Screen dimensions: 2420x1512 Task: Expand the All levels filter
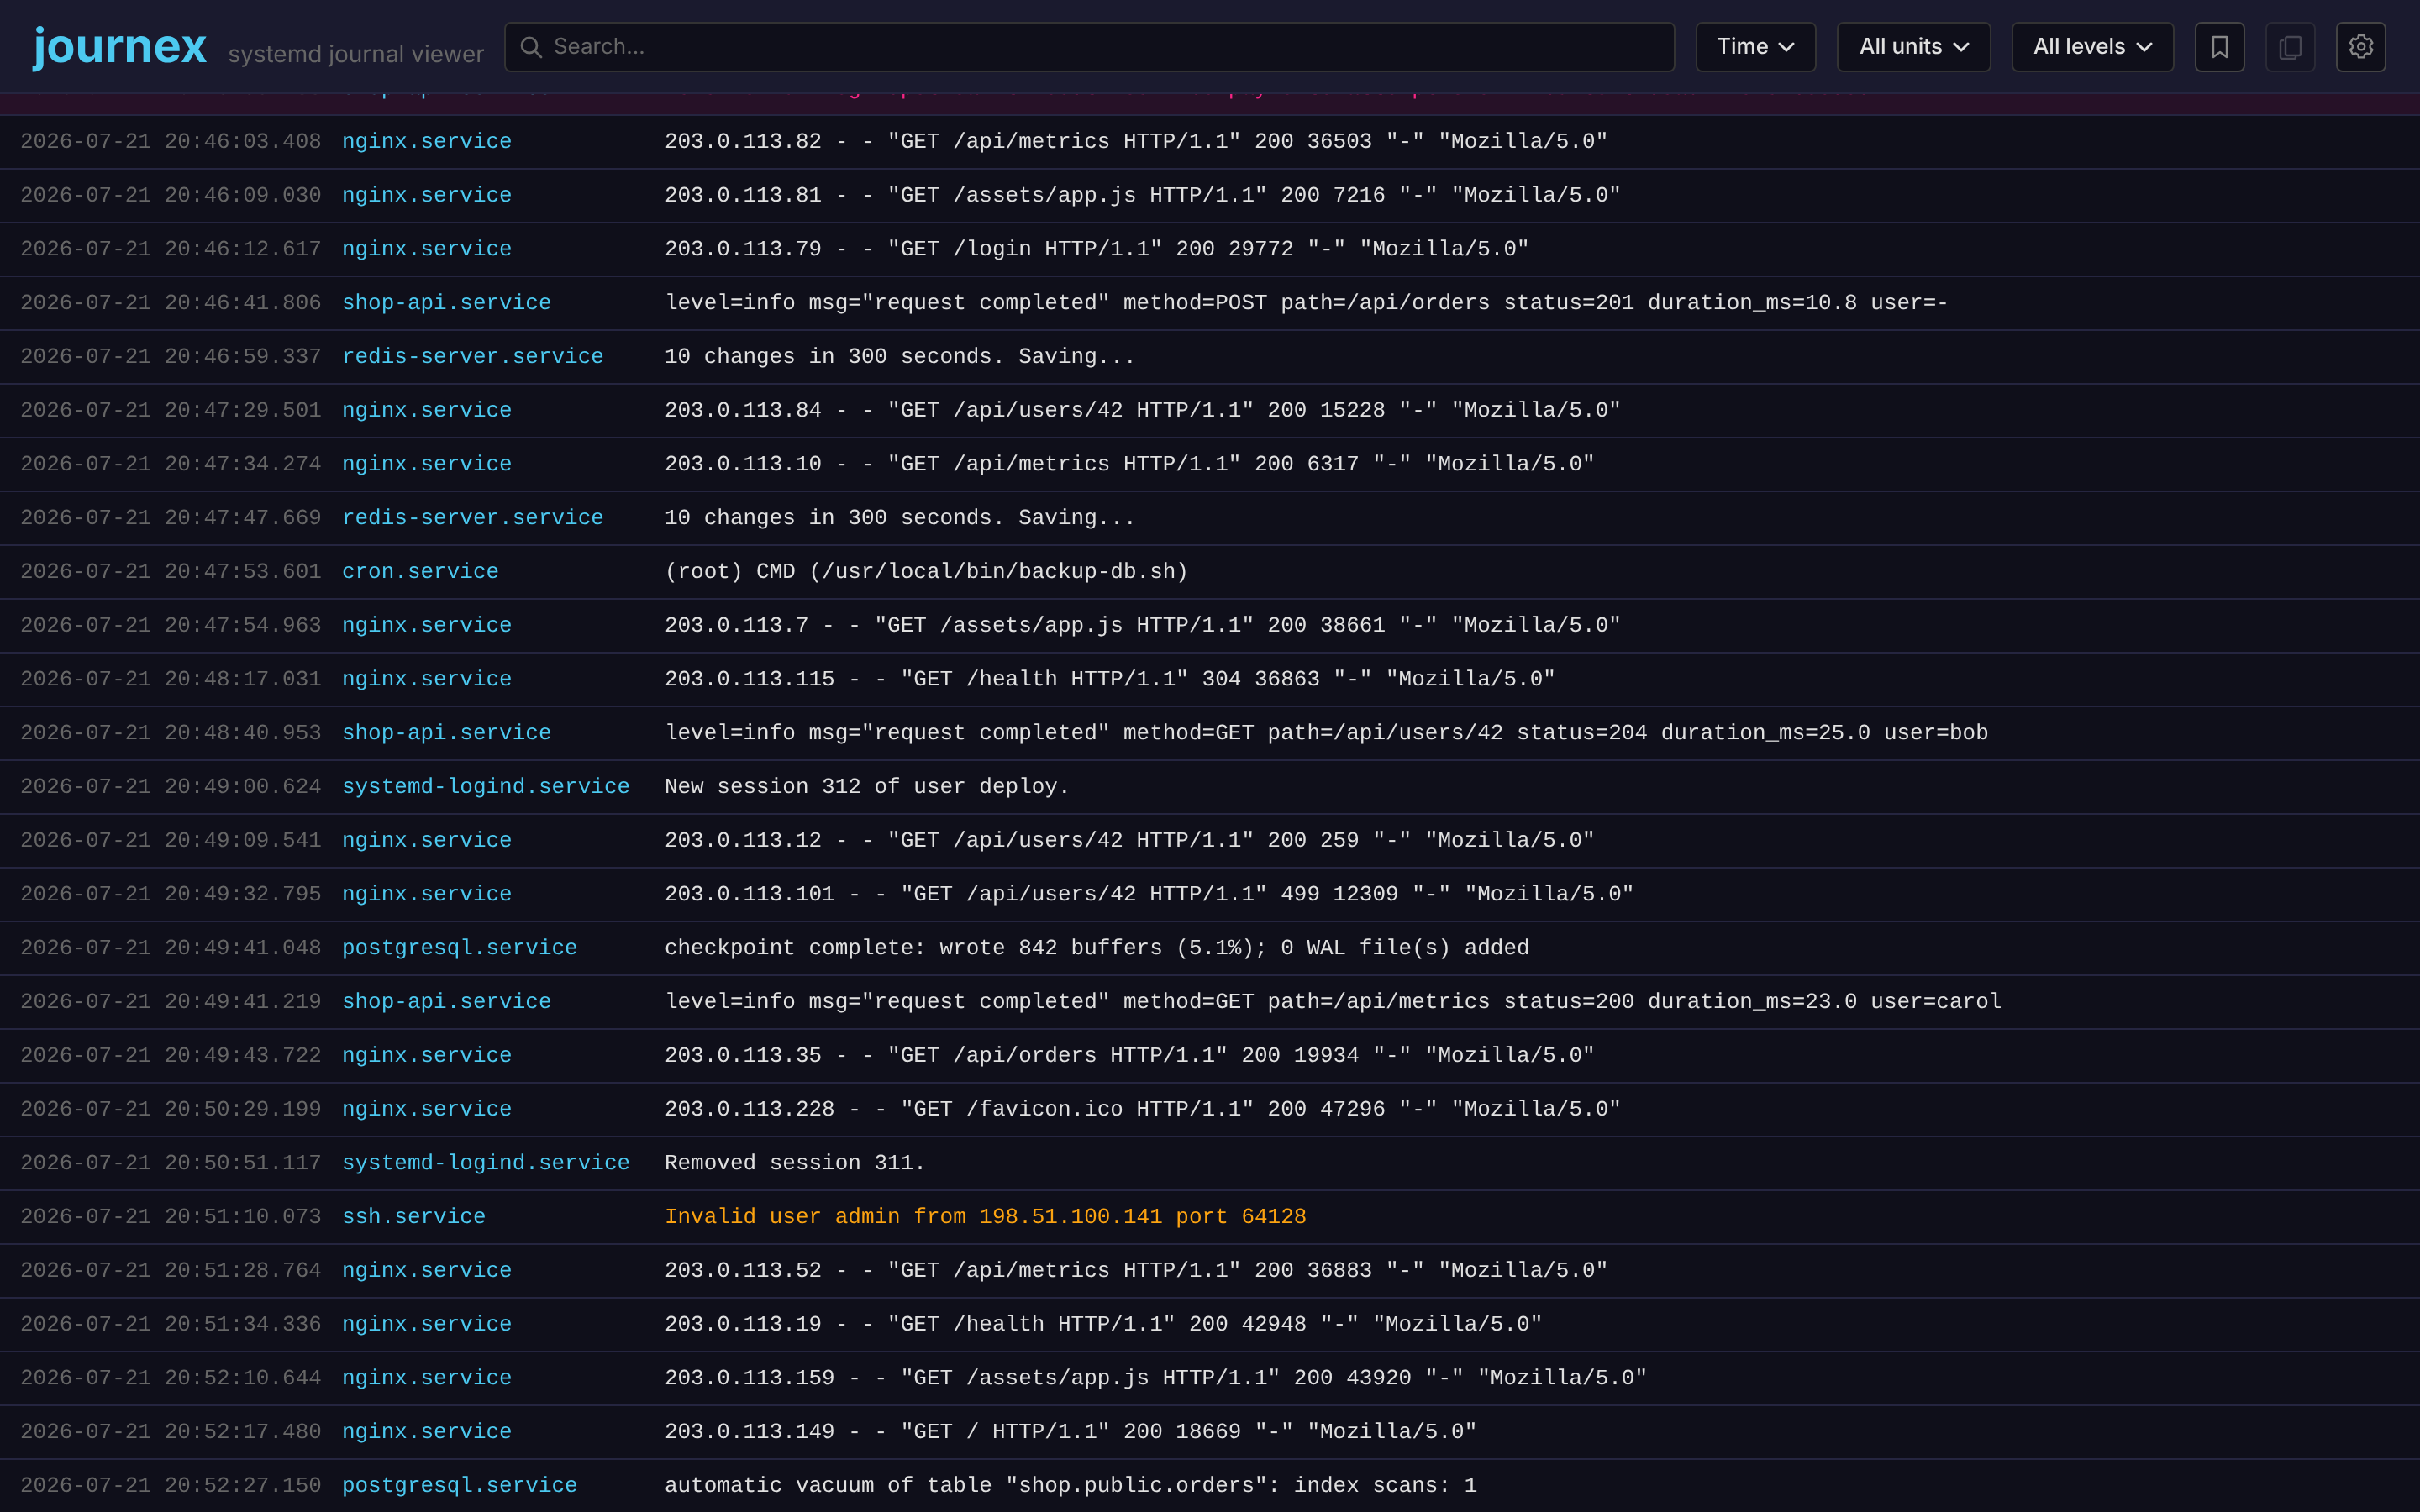[x=2092, y=47]
